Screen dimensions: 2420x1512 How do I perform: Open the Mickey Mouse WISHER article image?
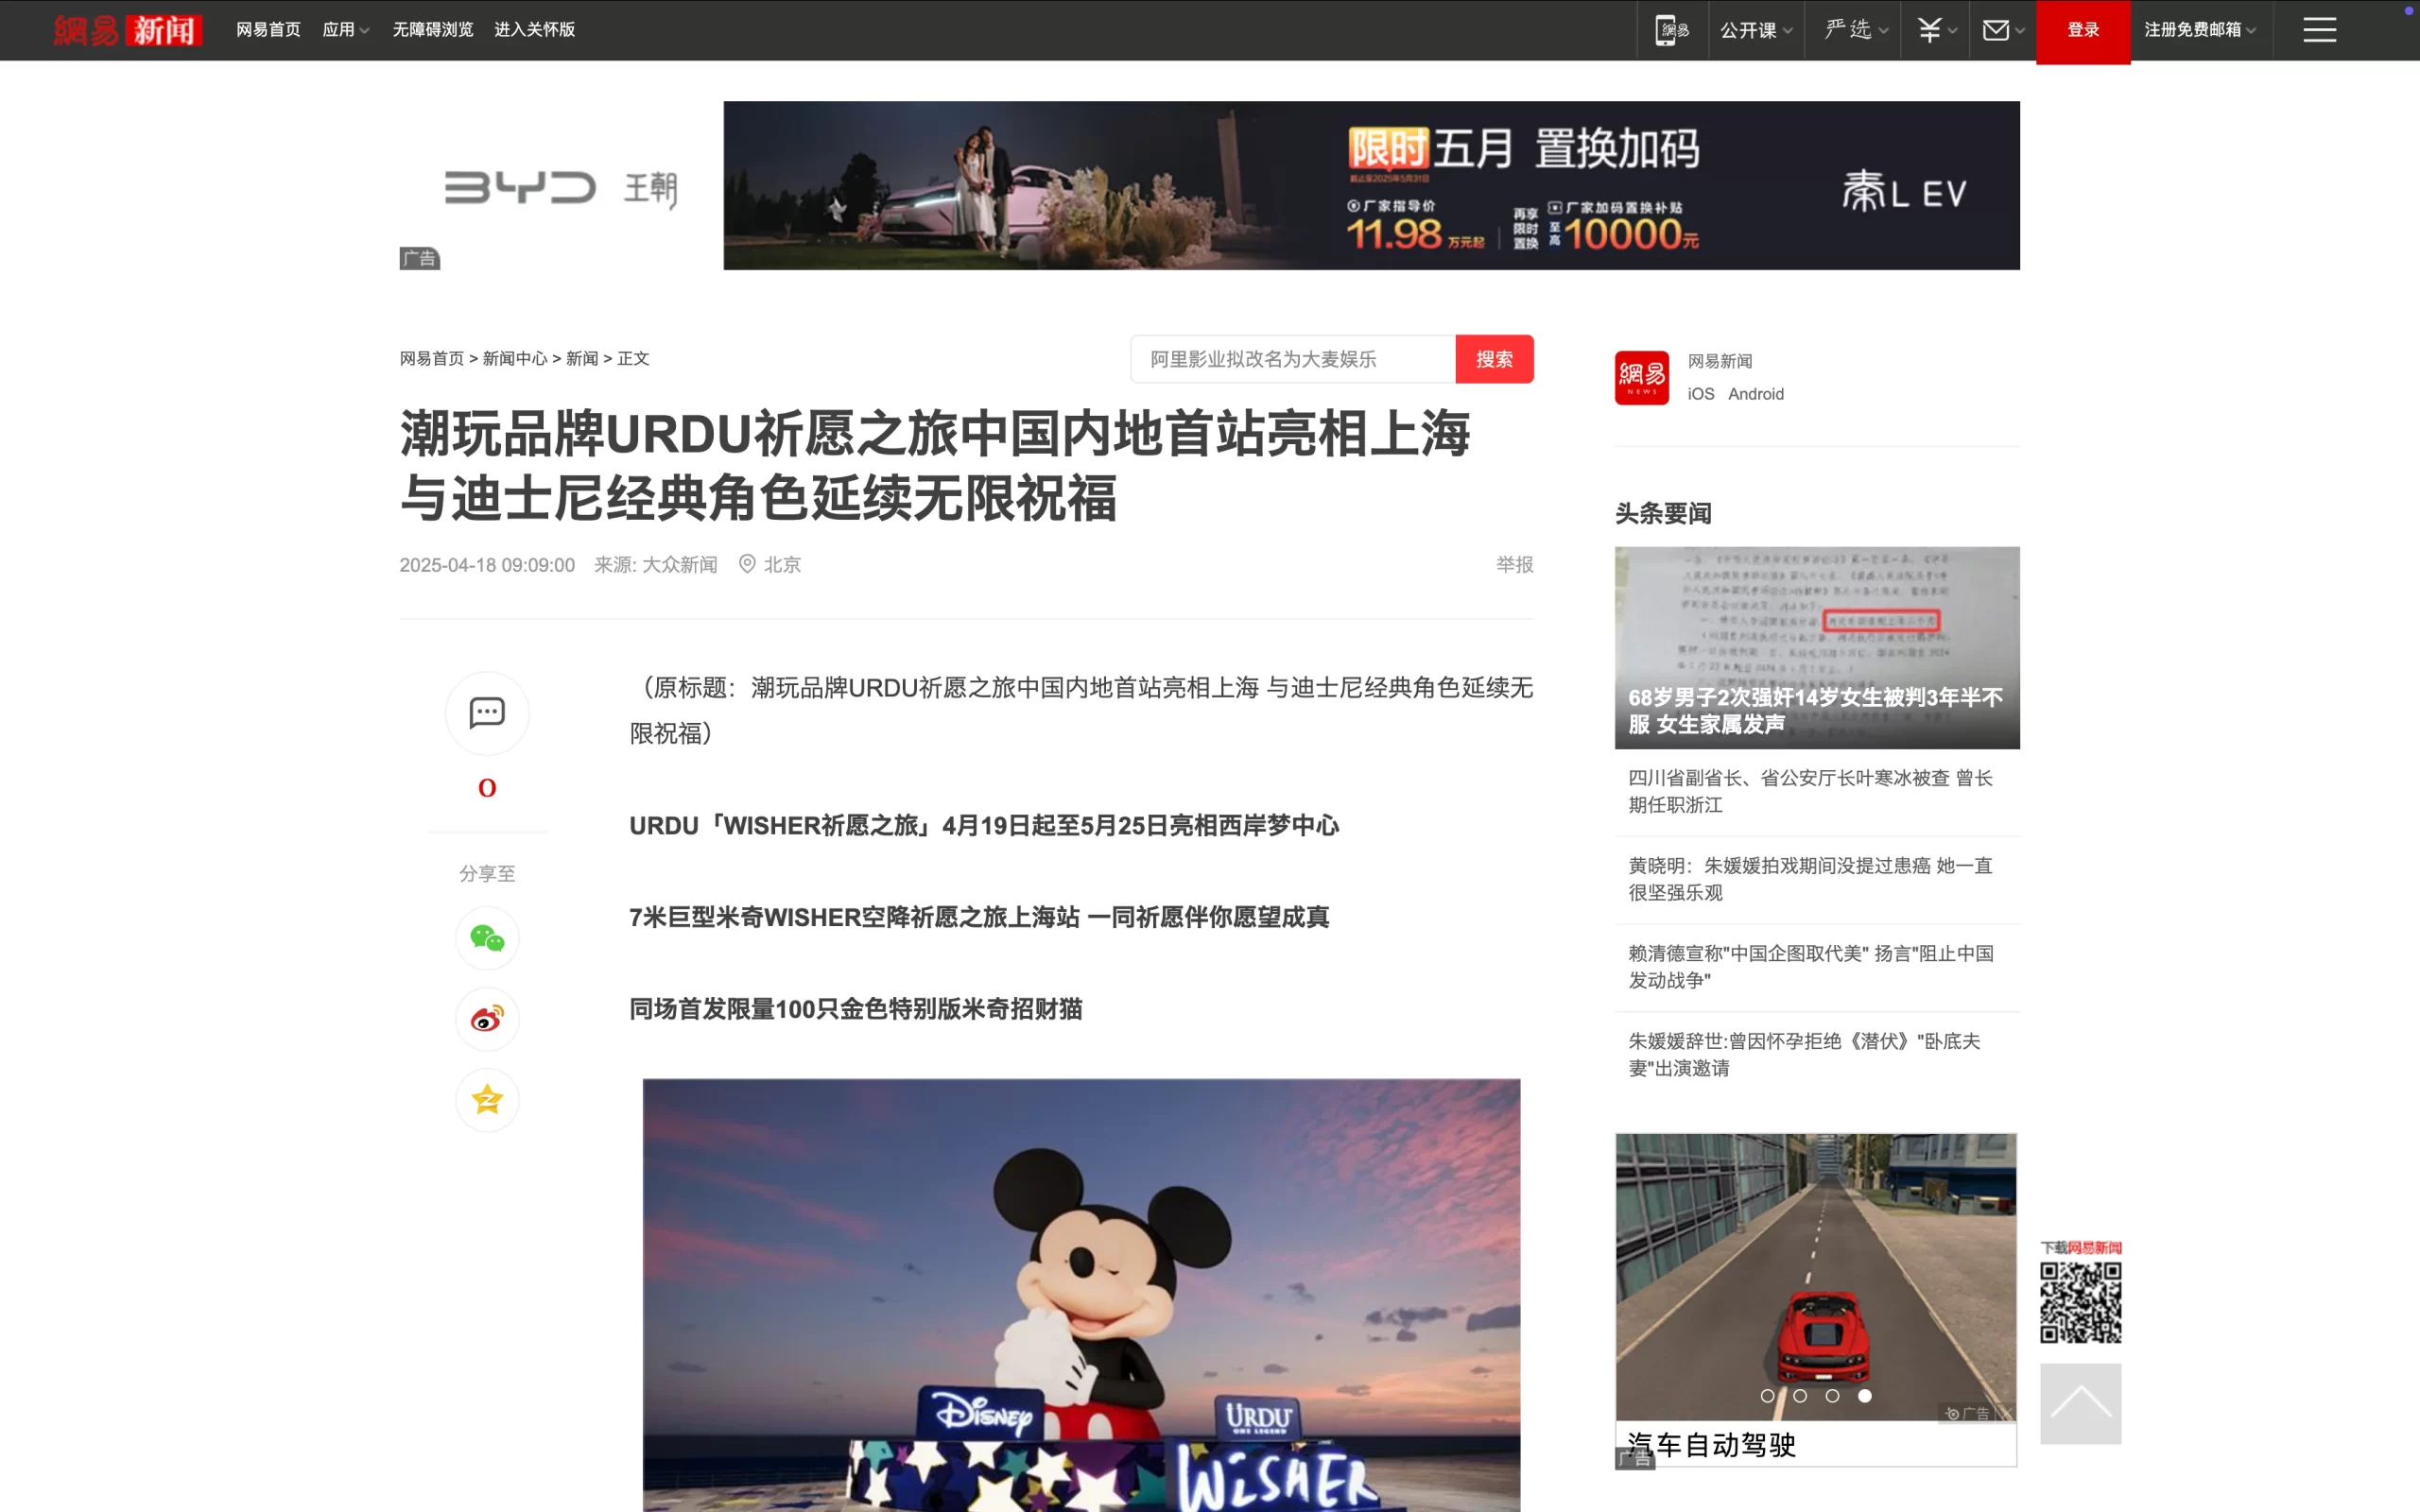point(1081,1295)
